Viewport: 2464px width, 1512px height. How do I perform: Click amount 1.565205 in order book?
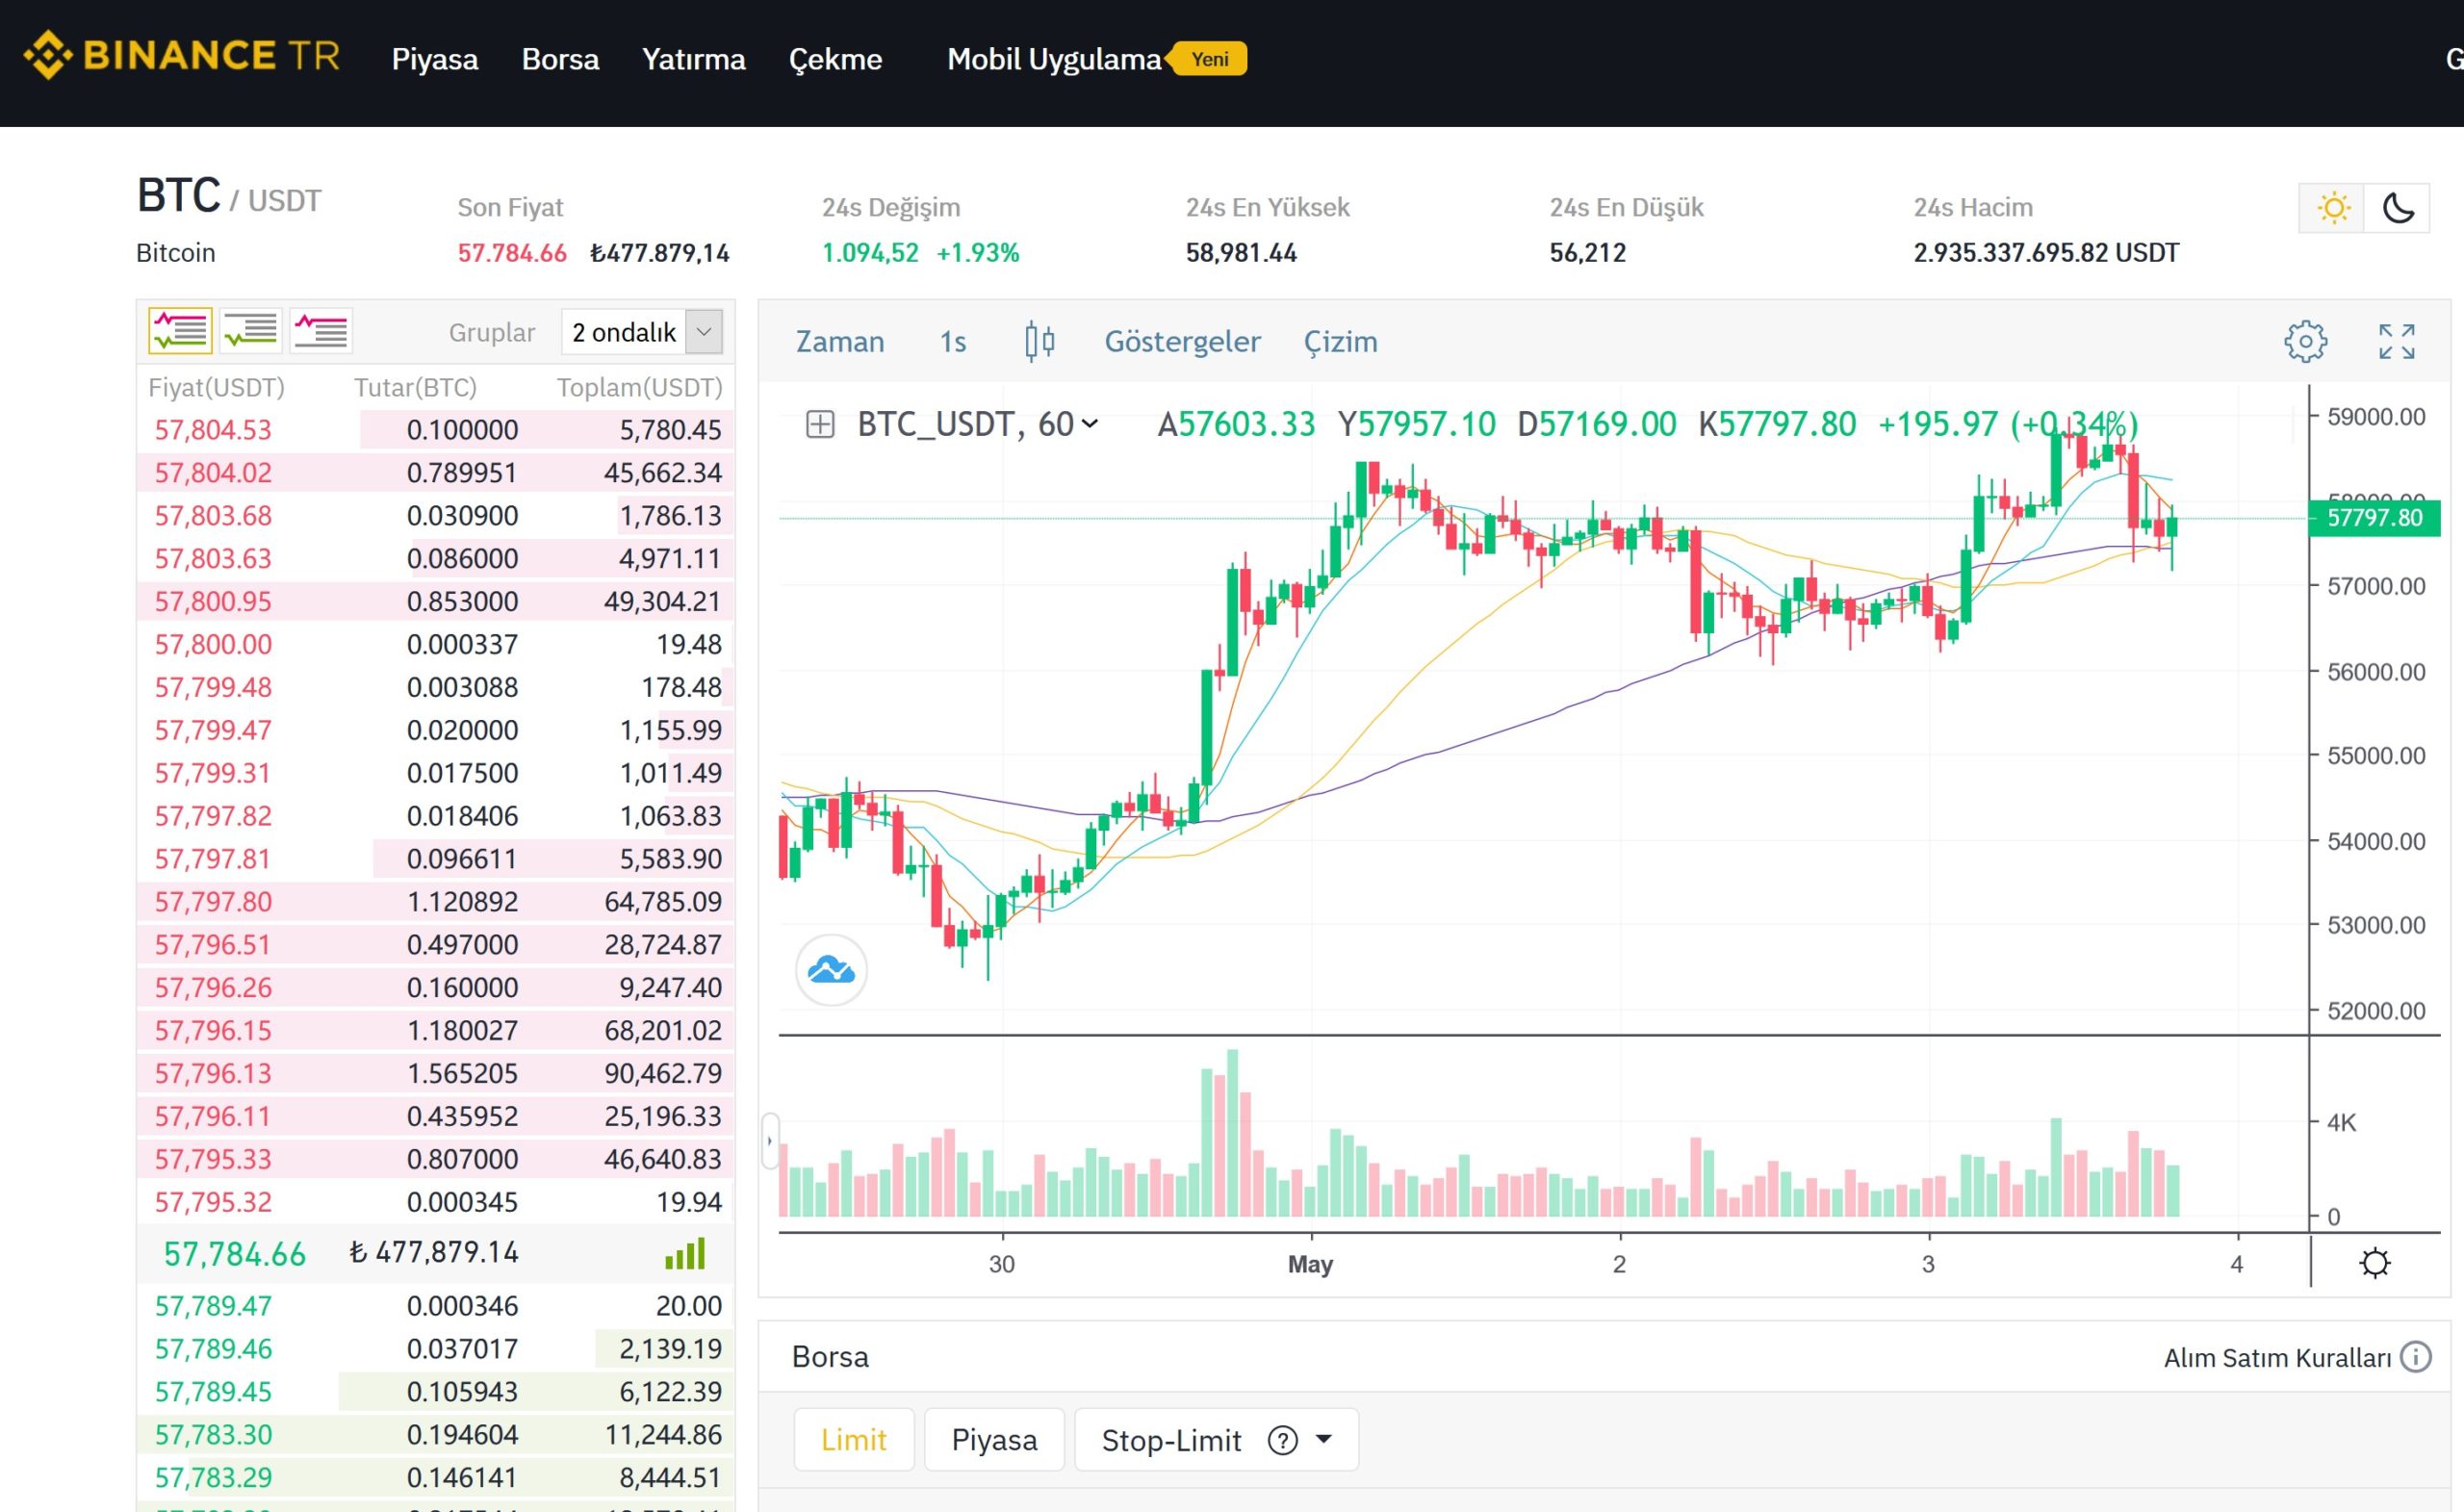[462, 1073]
